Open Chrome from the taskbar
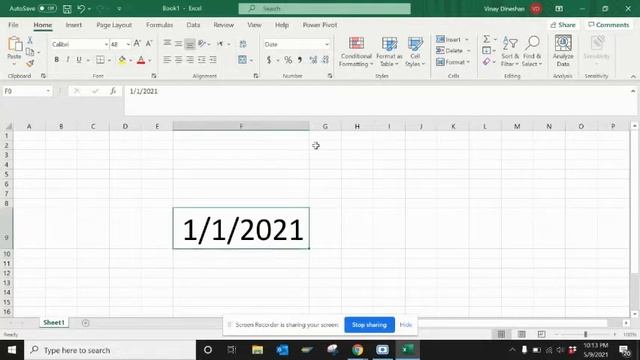Image resolution: width=640 pixels, height=360 pixels. 357,350
